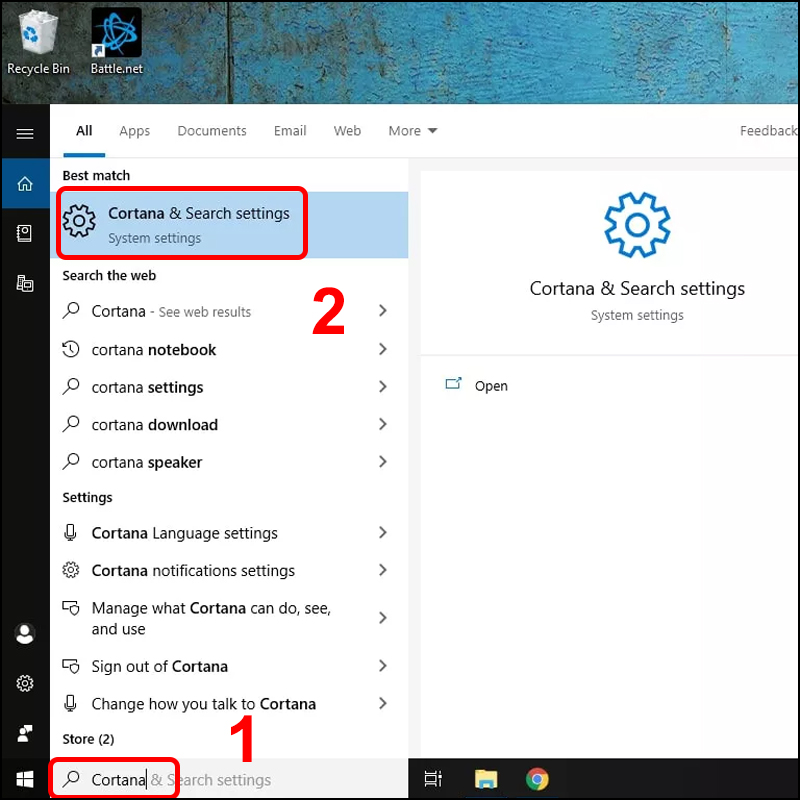Image resolution: width=800 pixels, height=800 pixels.
Task: Open Sign out of Cortana setting
Action: click(x=229, y=666)
